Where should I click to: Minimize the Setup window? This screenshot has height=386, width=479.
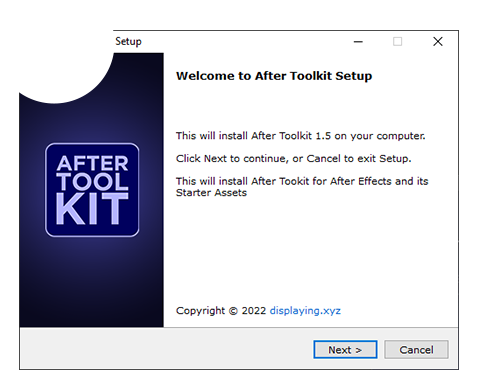pos(358,42)
